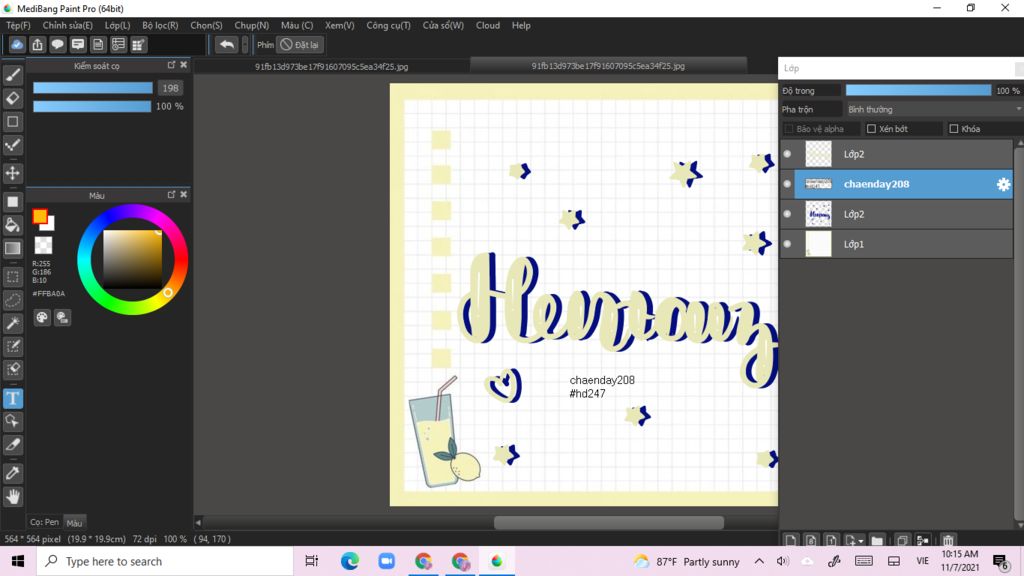Toggle the Khóa checkbox
Image resolution: width=1024 pixels, height=576 pixels.
click(953, 129)
